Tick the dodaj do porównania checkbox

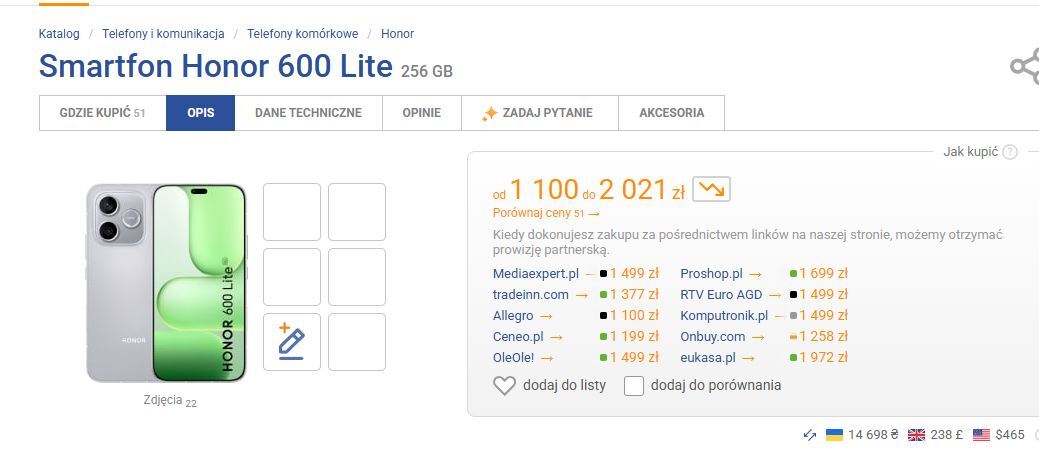634,385
